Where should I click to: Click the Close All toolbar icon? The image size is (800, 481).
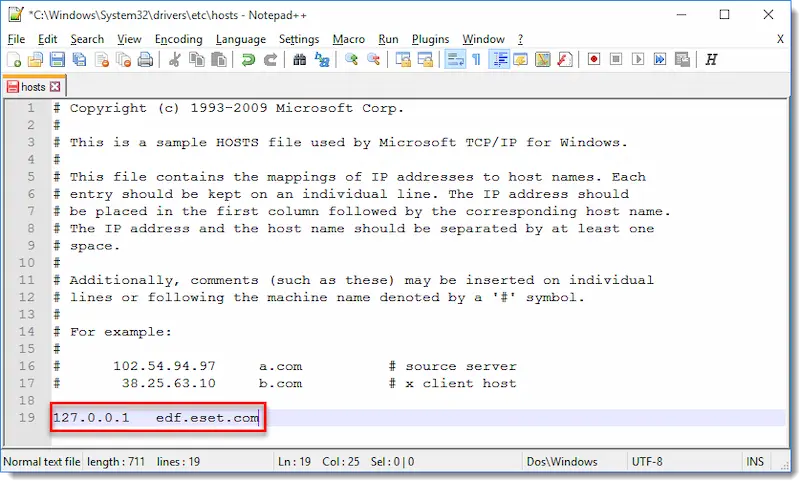(x=123, y=60)
